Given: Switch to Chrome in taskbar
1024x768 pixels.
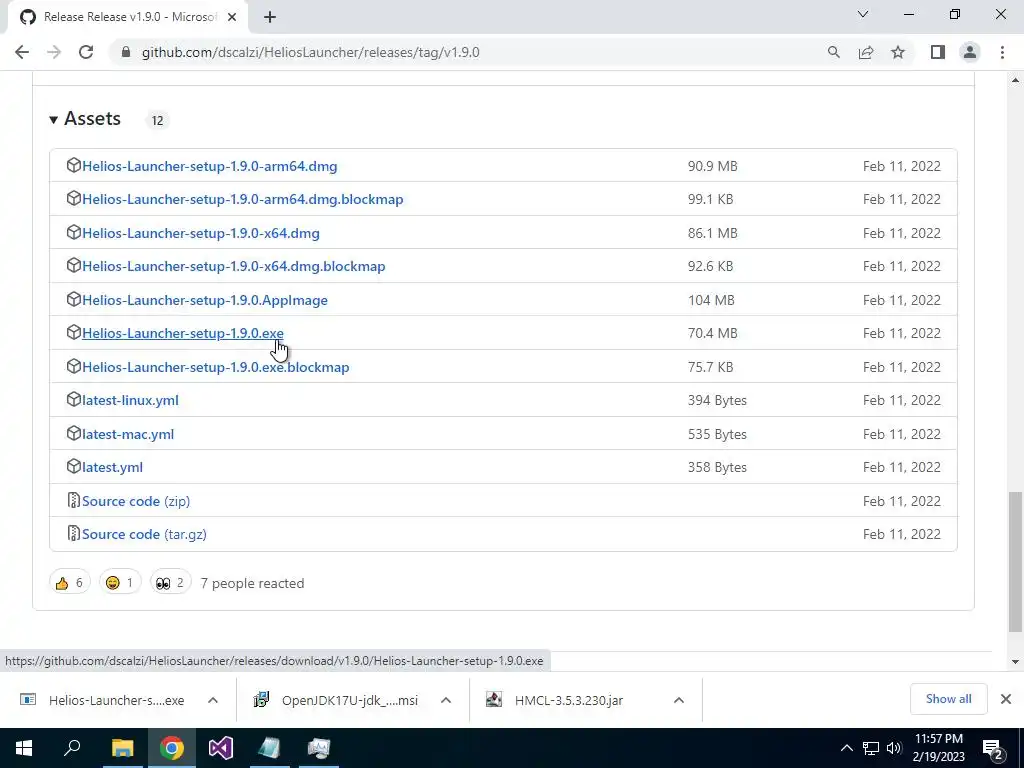Looking at the screenshot, I should tap(172, 748).
